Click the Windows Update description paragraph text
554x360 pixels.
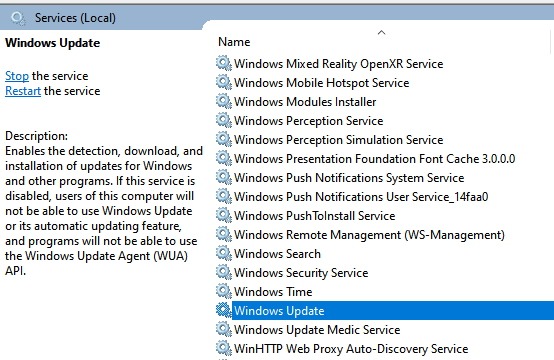(104, 211)
